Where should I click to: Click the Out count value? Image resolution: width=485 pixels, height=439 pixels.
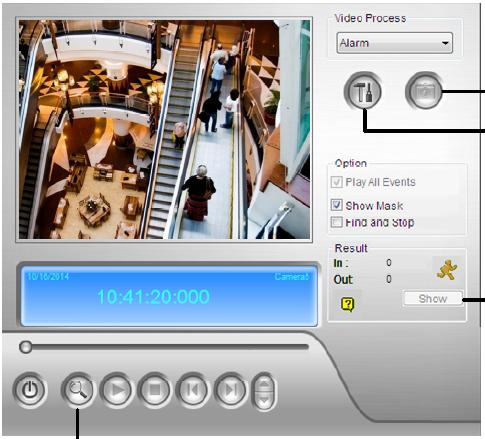coord(389,279)
